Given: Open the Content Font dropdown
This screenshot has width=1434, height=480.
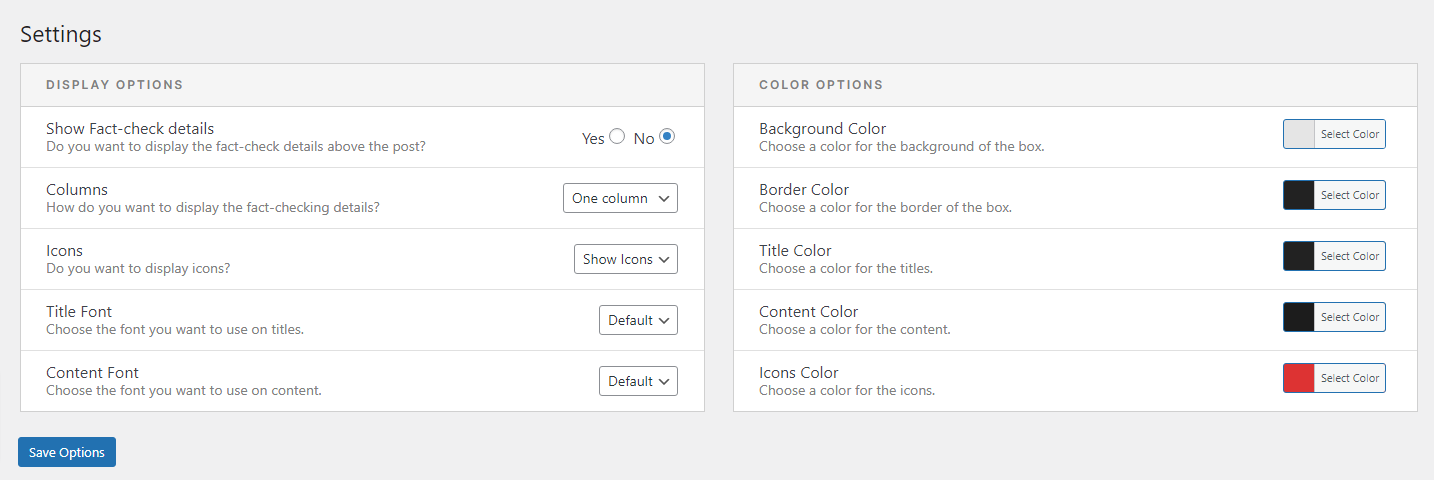Looking at the screenshot, I should 638,381.
